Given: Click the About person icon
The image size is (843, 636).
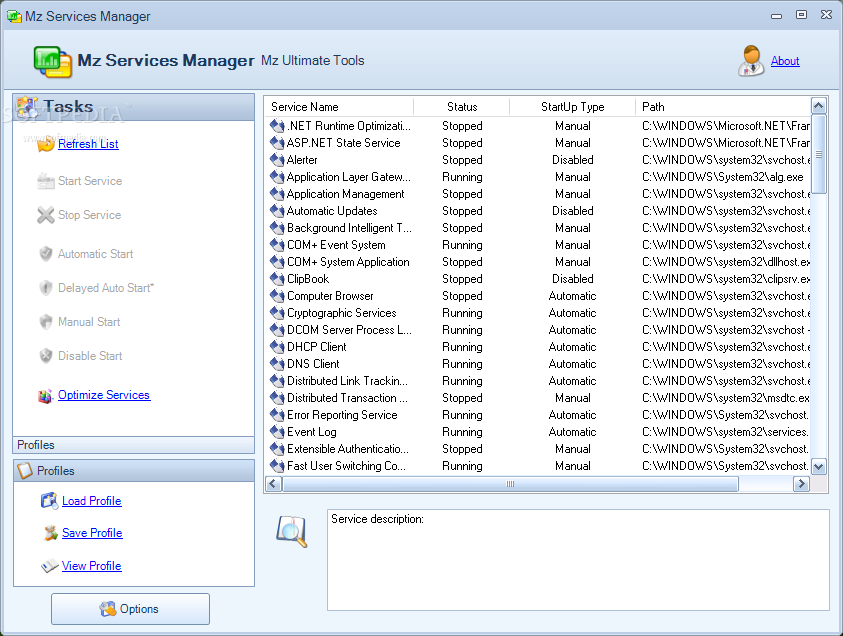Looking at the screenshot, I should tap(751, 61).
